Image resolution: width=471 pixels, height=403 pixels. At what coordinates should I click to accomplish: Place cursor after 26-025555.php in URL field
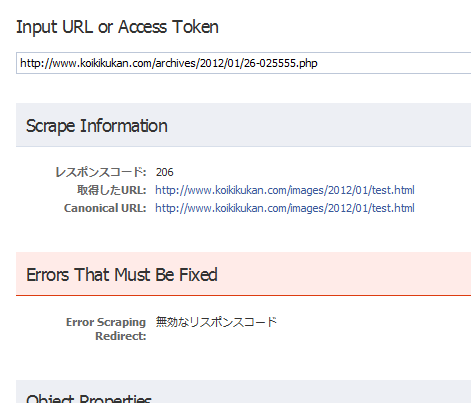(318, 63)
